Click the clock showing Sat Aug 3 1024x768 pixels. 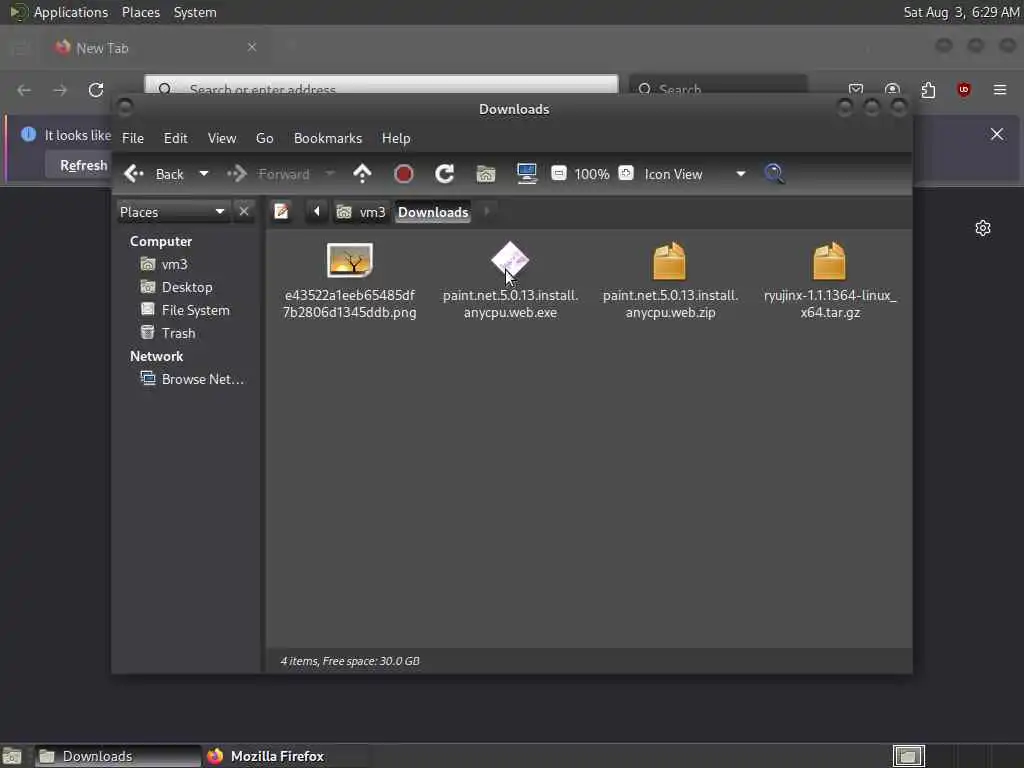click(x=961, y=12)
